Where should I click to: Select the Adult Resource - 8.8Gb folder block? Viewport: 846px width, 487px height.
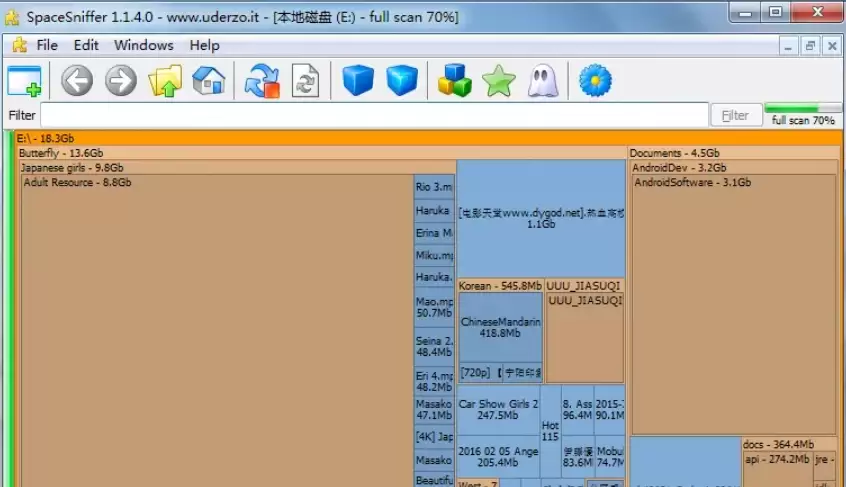click(x=217, y=330)
